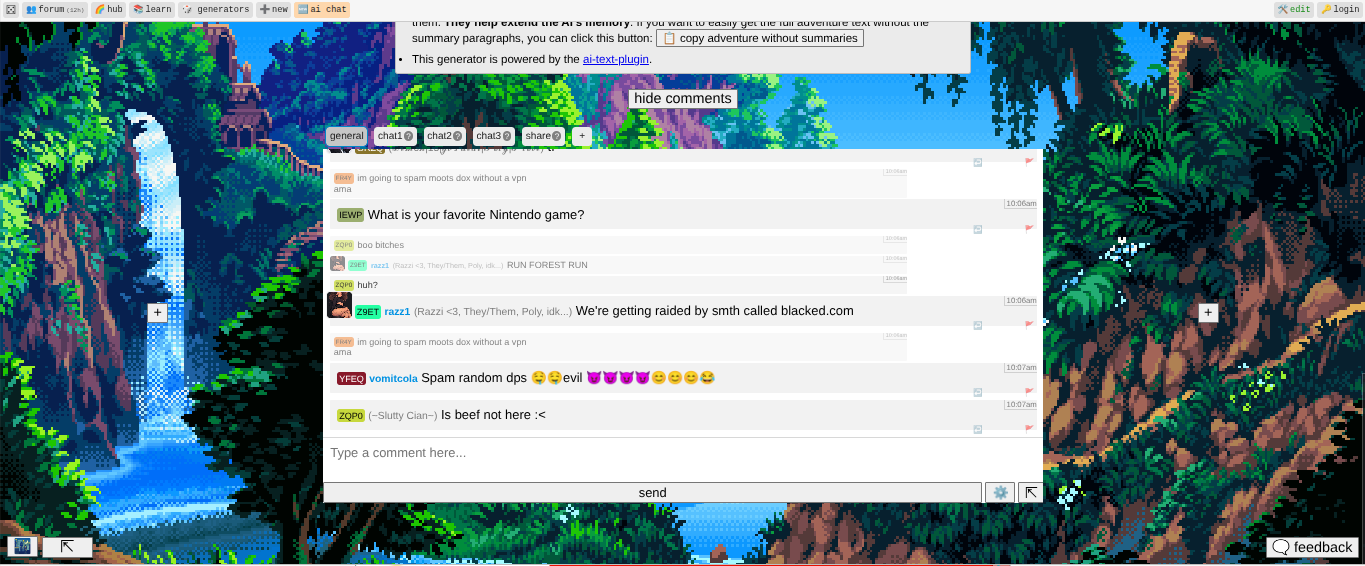The height and width of the screenshot is (566, 1365).
Task: Focus the 'Type a comment here...' field
Action: pos(683,459)
